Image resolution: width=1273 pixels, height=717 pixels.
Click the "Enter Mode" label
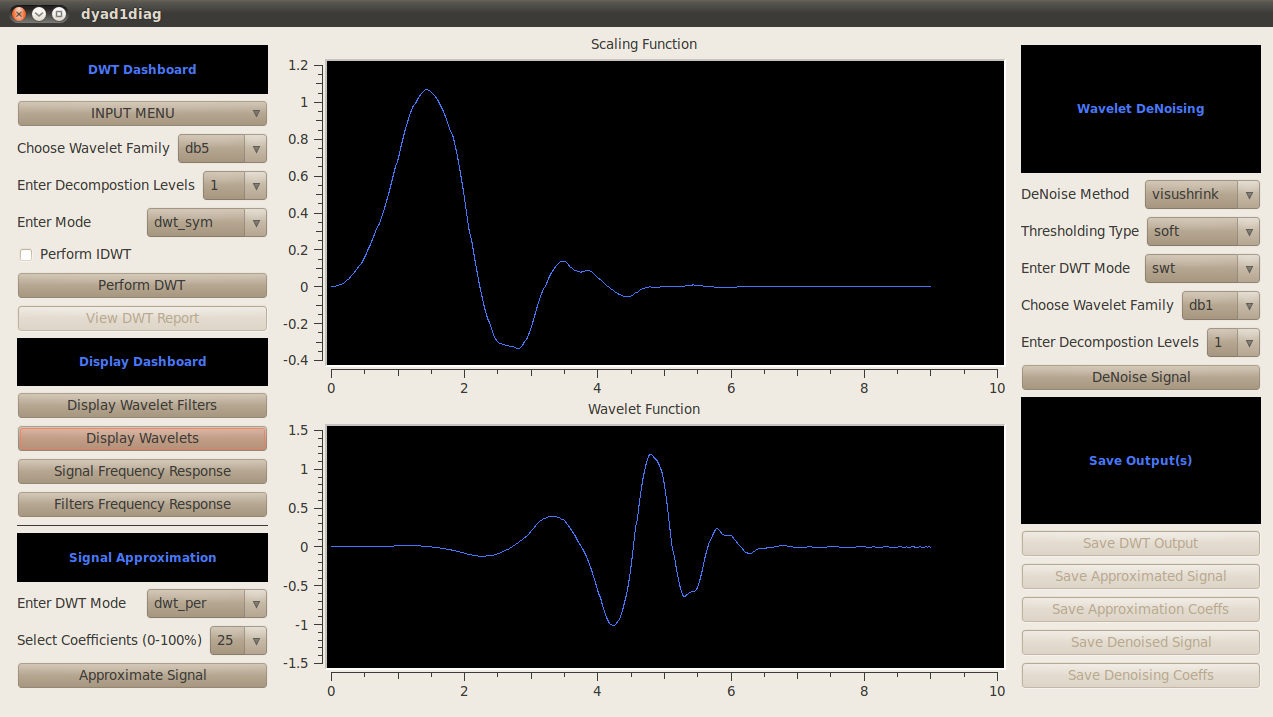coord(54,222)
